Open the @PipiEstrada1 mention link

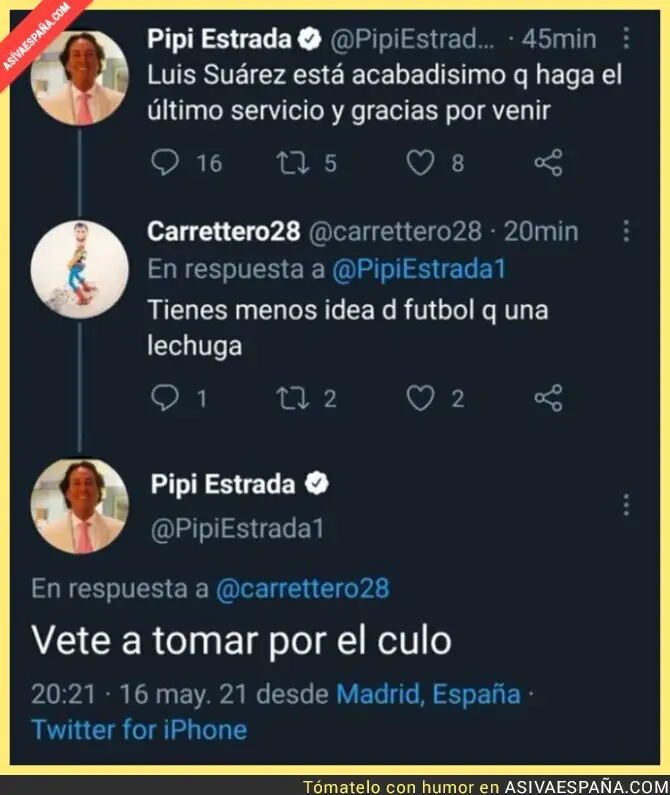click(419, 269)
